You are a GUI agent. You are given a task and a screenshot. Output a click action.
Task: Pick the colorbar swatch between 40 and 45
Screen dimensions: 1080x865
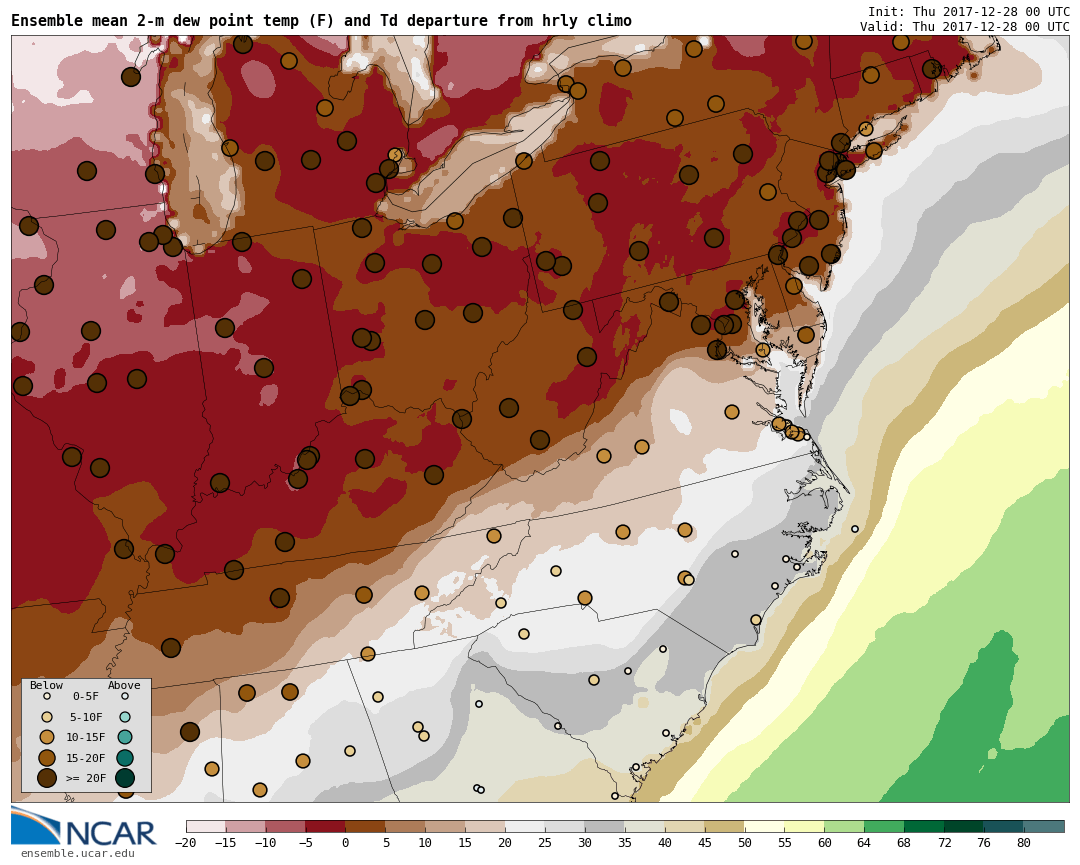click(x=685, y=826)
